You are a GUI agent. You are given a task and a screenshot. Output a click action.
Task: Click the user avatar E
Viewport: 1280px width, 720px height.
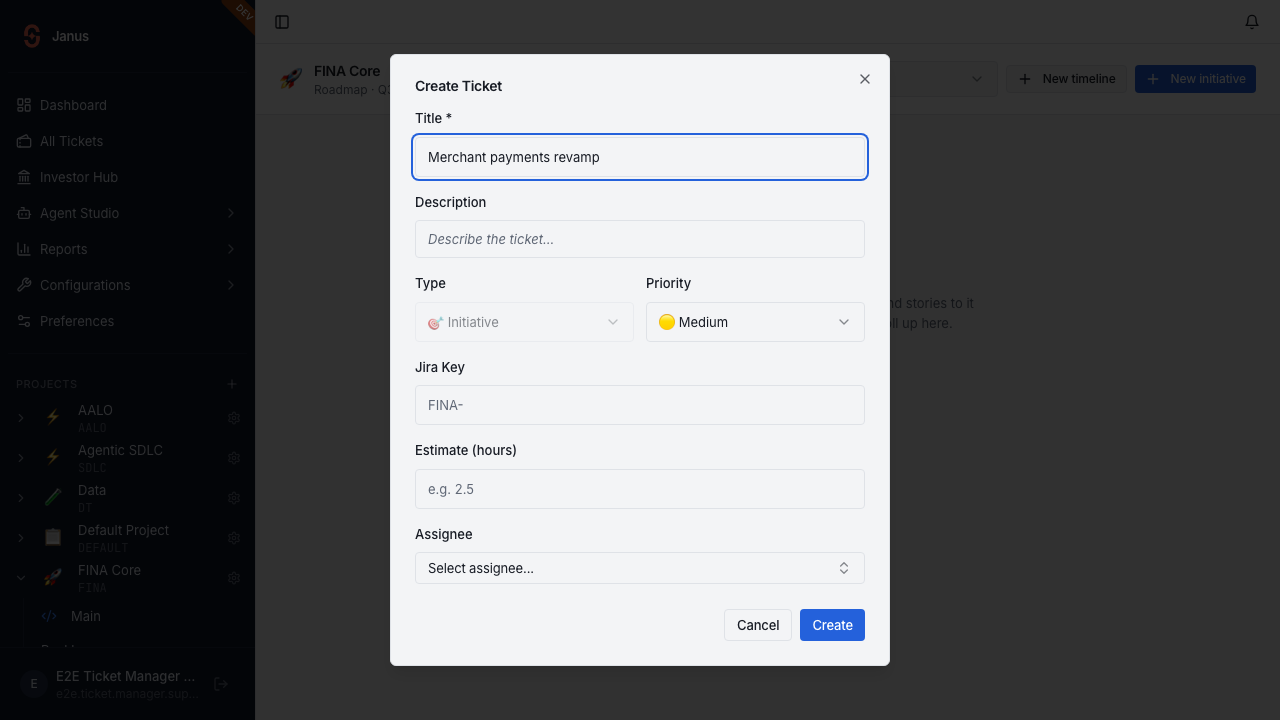[x=34, y=684]
